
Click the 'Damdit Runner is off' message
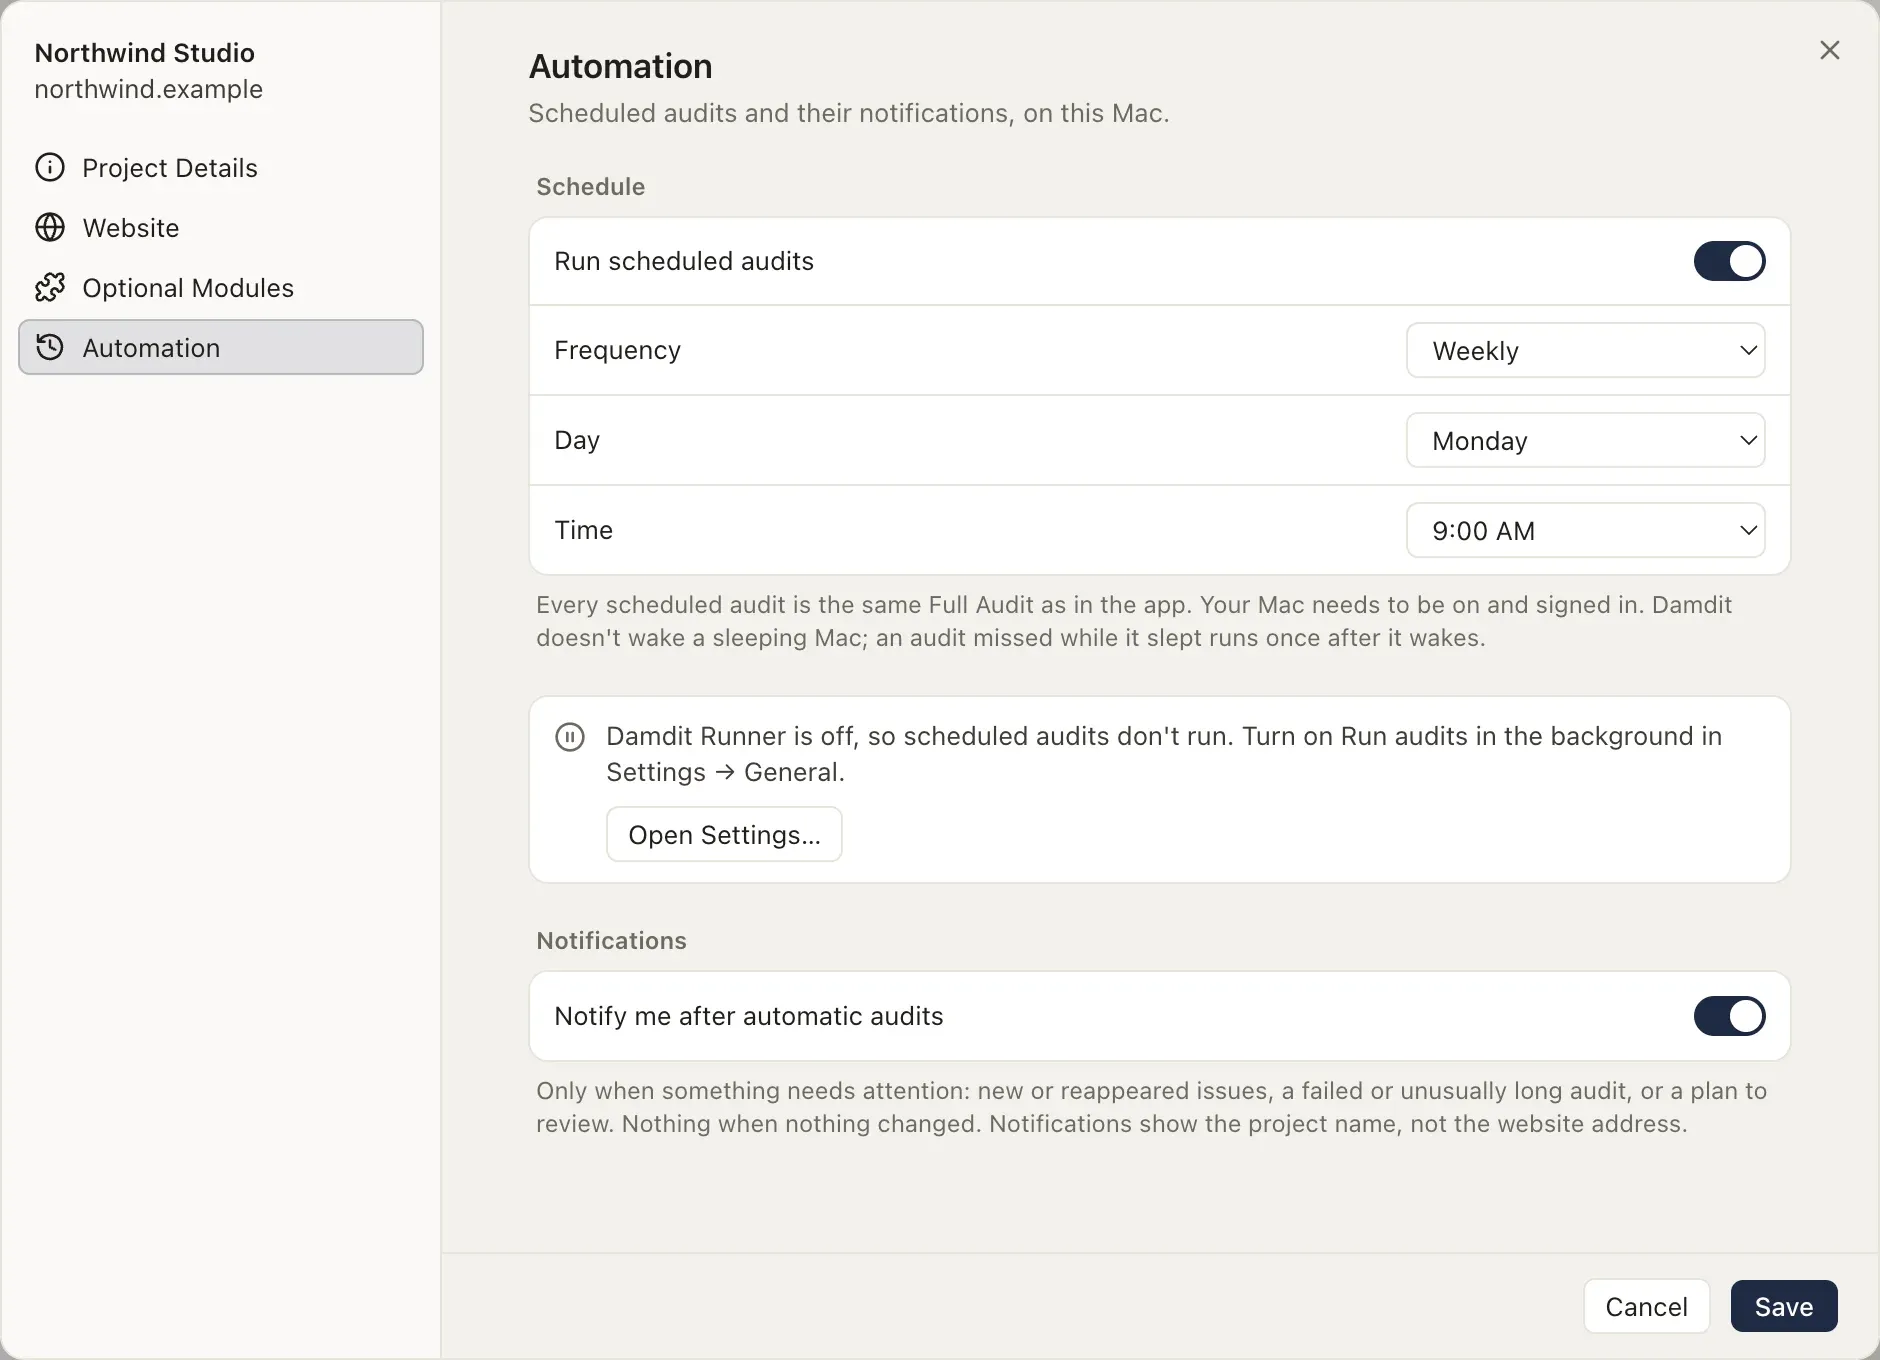[1164, 754]
